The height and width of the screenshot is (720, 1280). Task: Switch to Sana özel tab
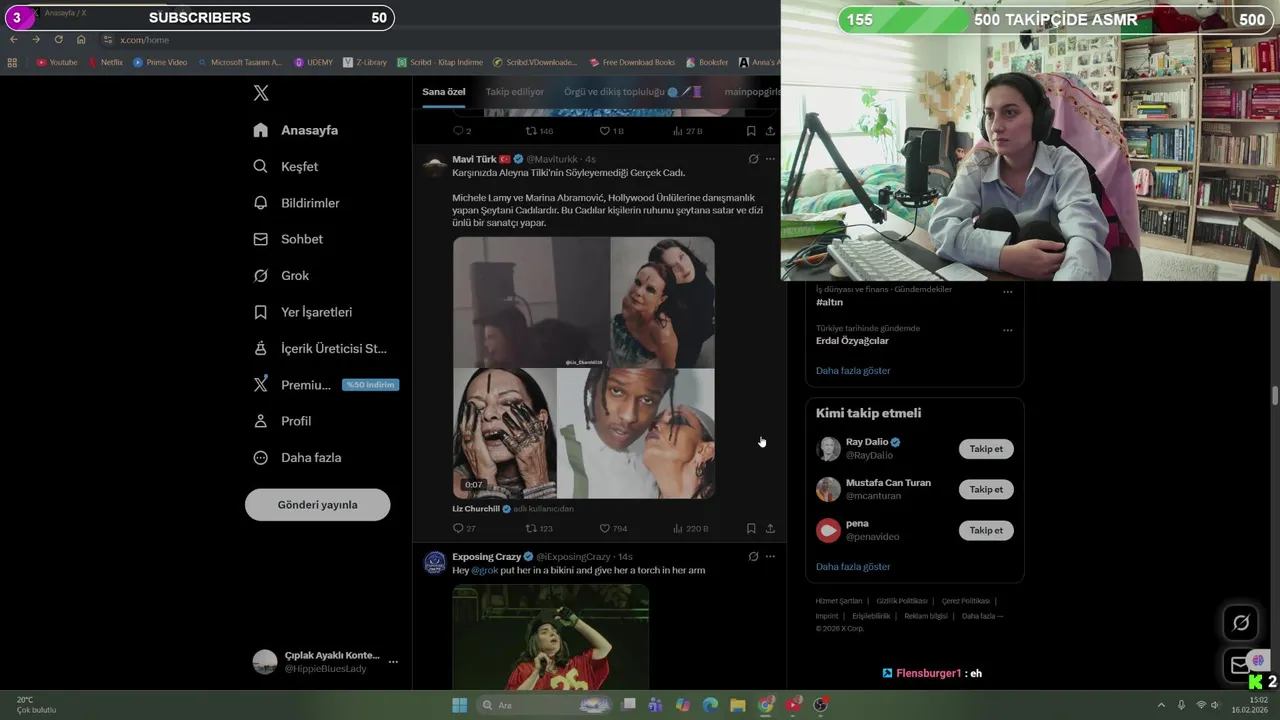pos(443,92)
